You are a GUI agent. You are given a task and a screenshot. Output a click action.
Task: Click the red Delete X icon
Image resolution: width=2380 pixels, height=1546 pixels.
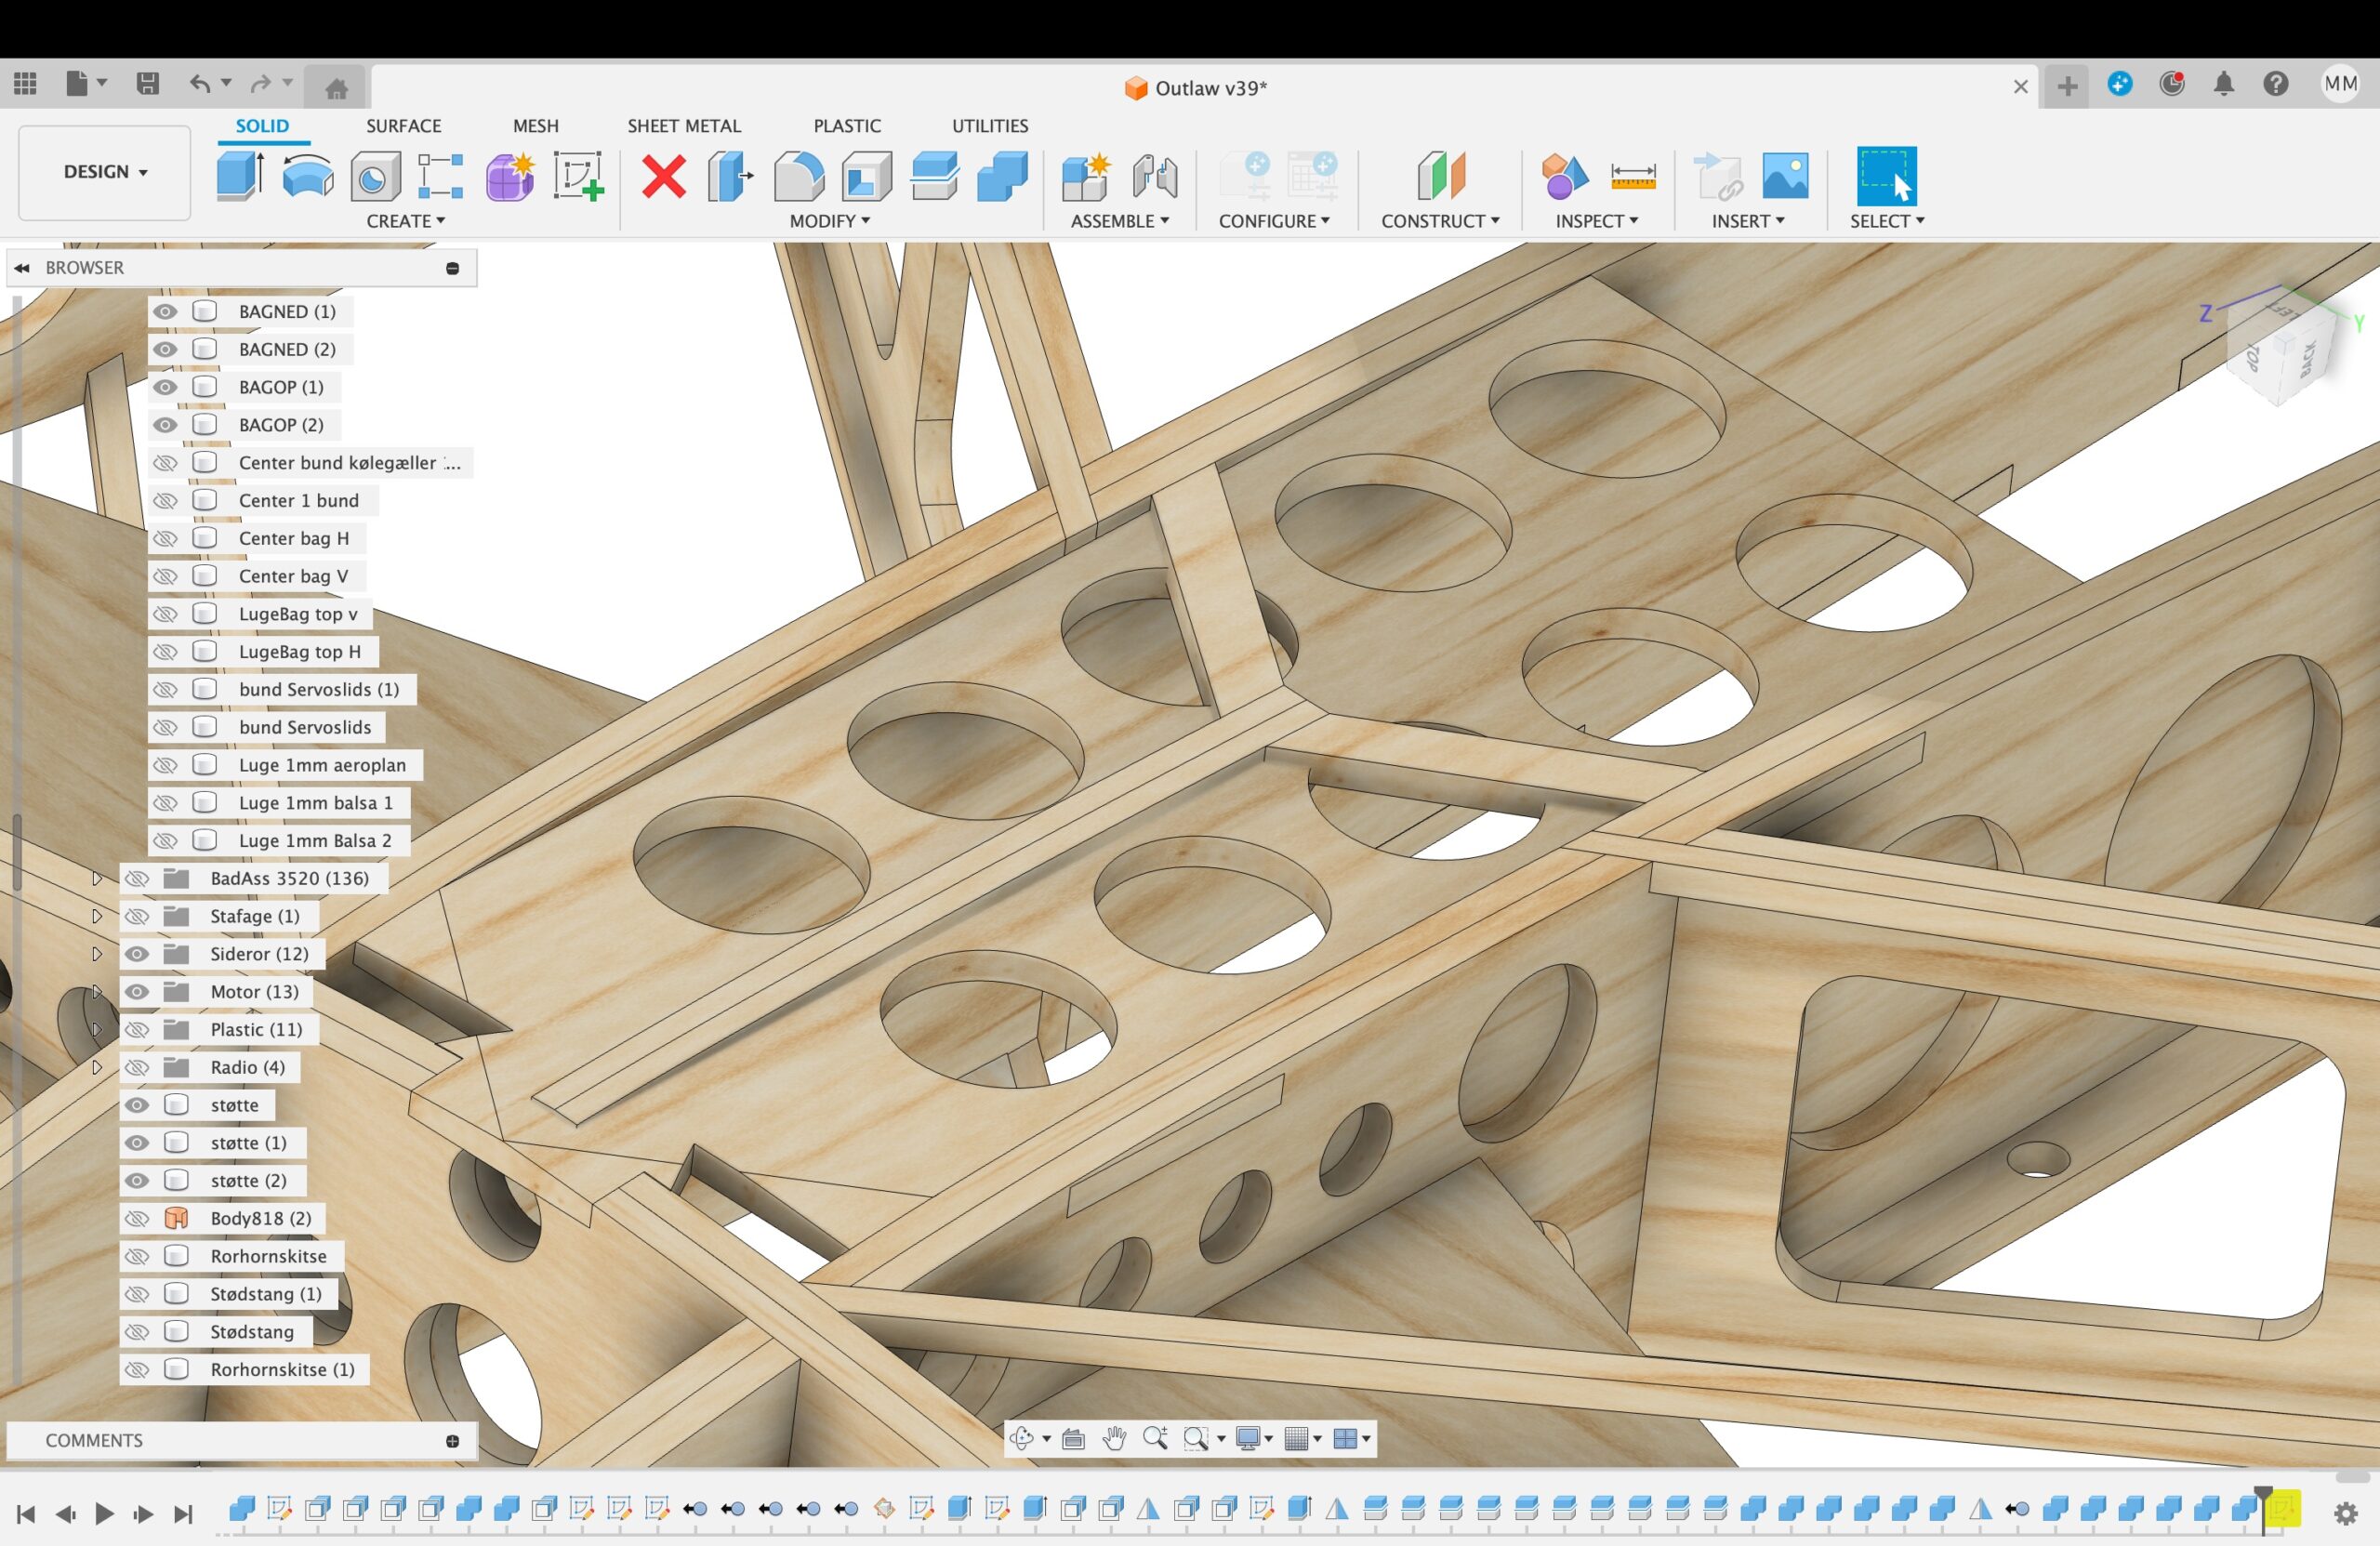pyautogui.click(x=663, y=177)
